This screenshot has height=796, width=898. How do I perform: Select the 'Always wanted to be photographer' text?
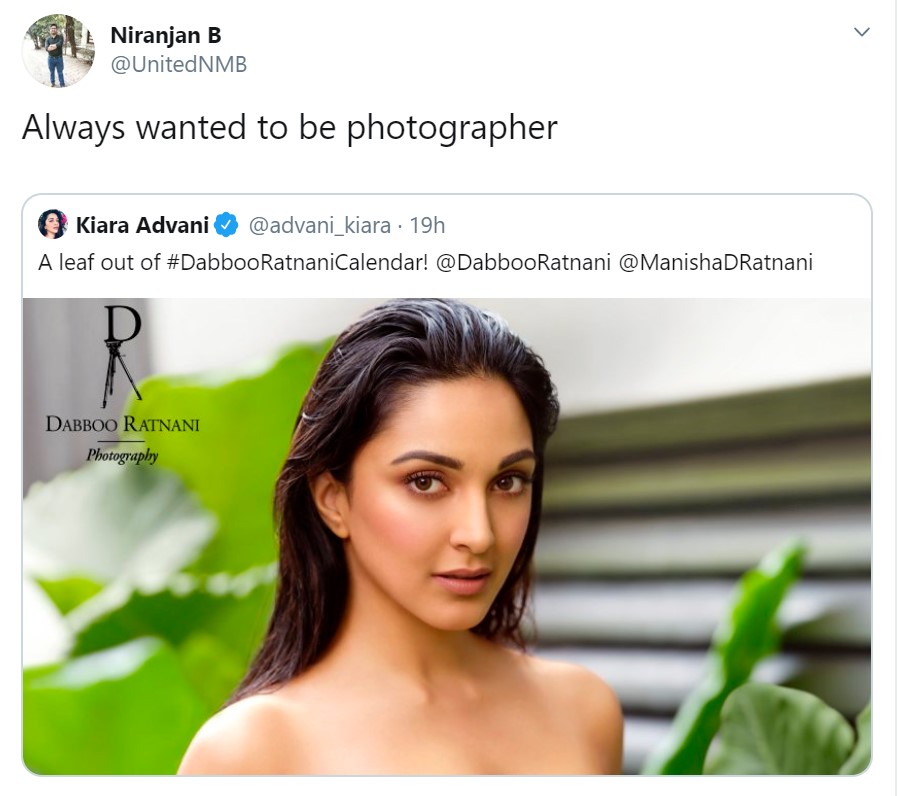tap(289, 128)
